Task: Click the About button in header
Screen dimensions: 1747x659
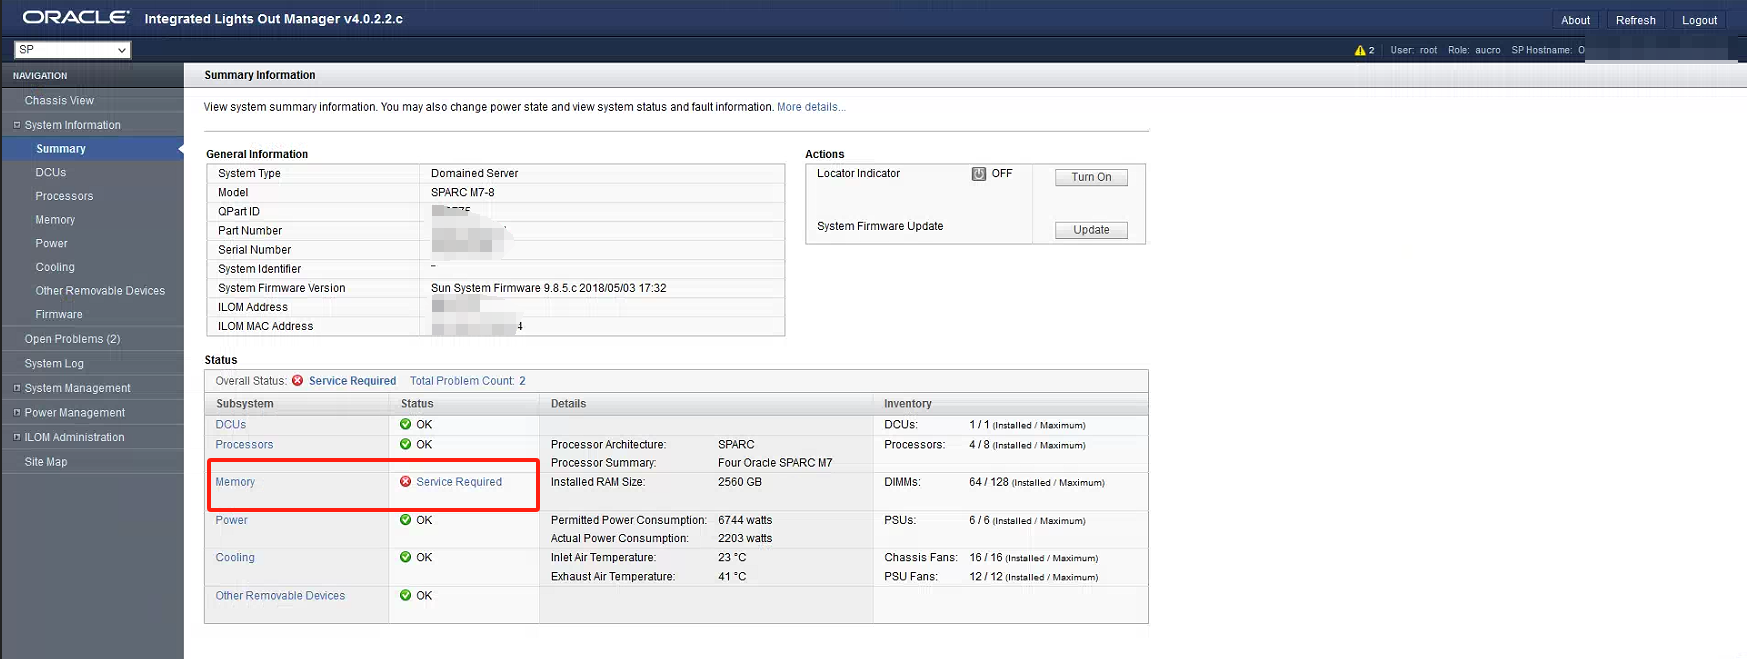Action: pyautogui.click(x=1575, y=20)
